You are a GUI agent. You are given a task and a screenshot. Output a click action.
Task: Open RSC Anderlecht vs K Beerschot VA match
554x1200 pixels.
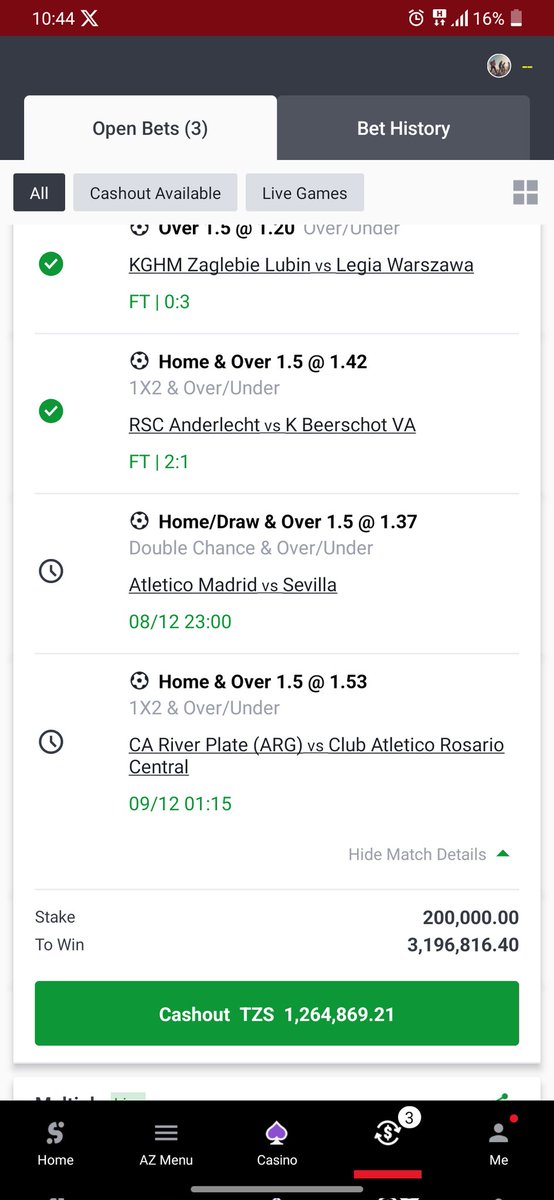tap(272, 425)
